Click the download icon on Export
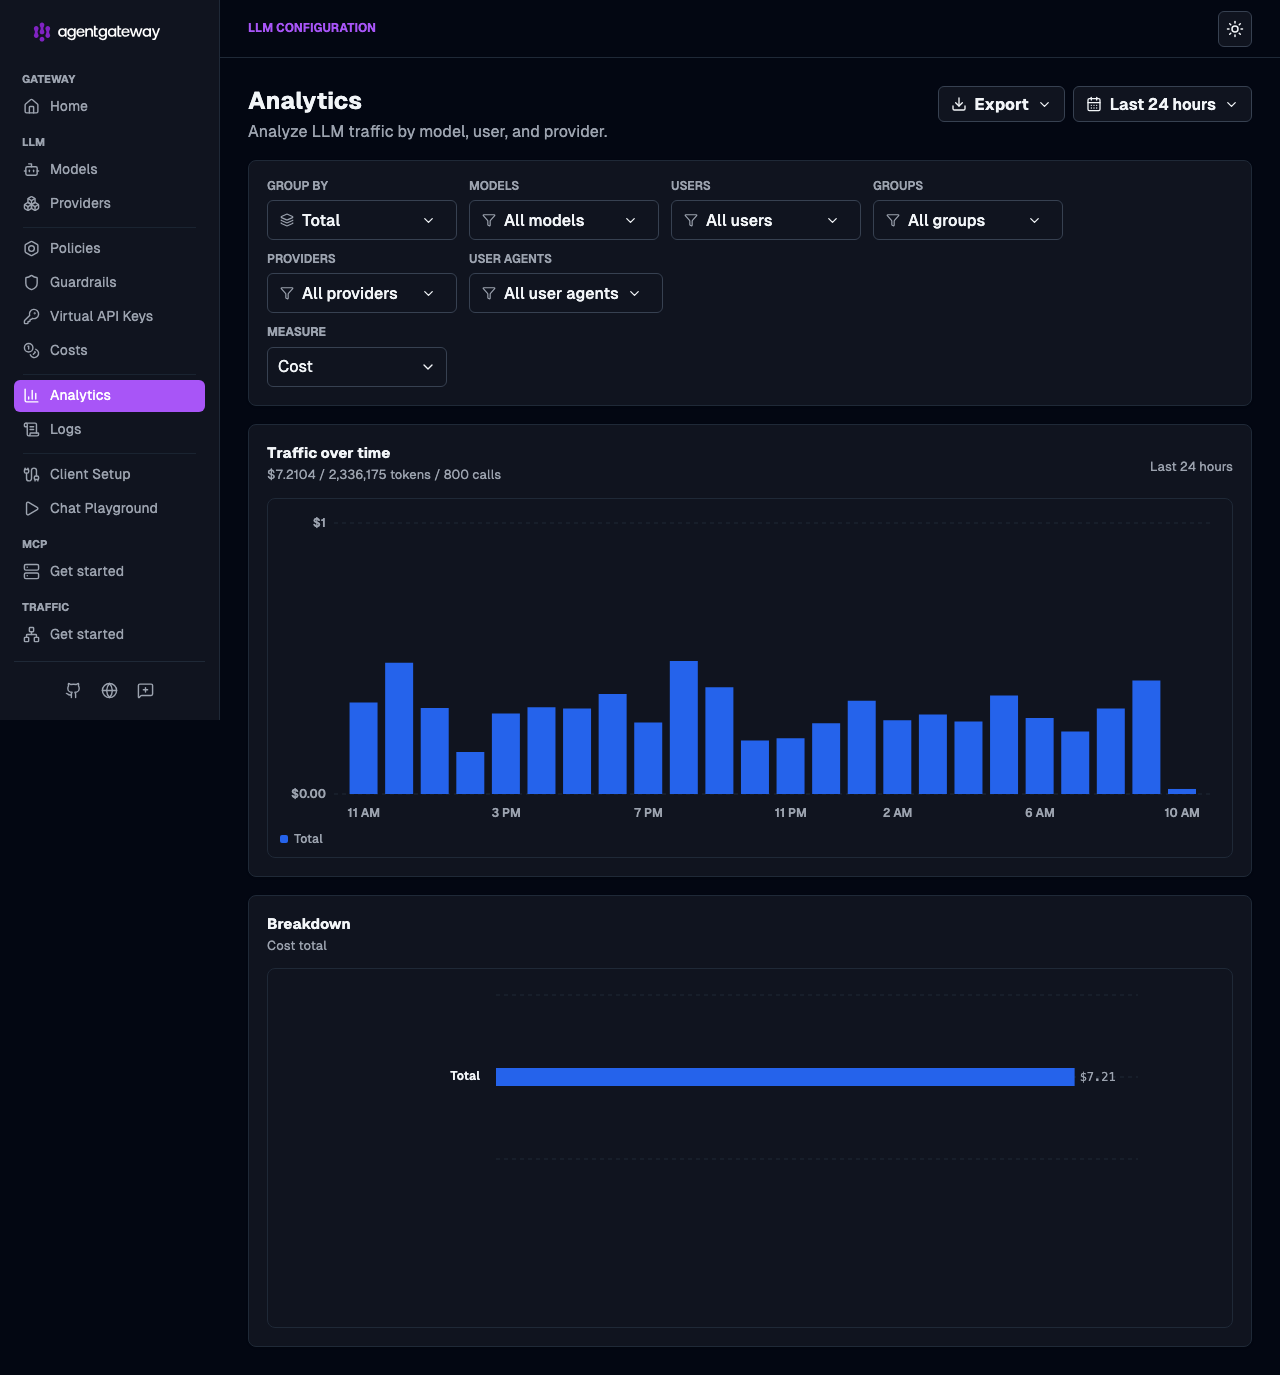 959,104
